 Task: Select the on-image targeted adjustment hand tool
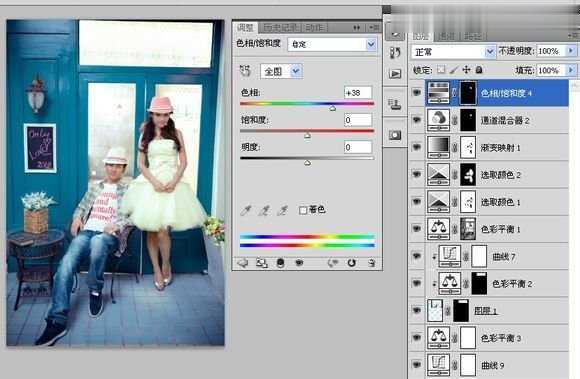pos(245,71)
